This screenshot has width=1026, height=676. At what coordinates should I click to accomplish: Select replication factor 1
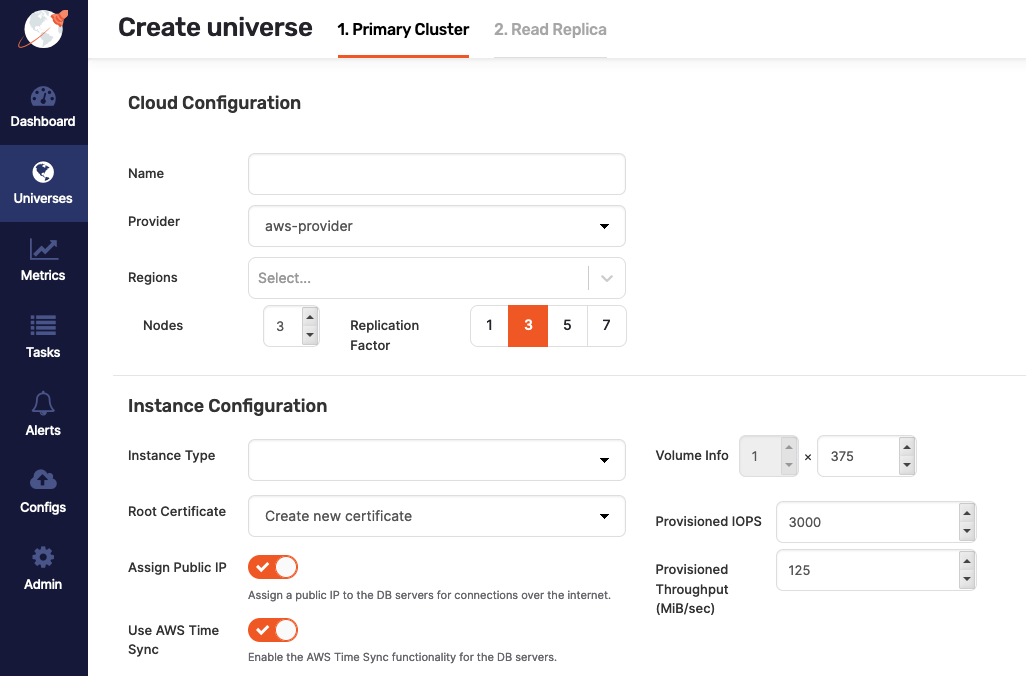click(488, 325)
